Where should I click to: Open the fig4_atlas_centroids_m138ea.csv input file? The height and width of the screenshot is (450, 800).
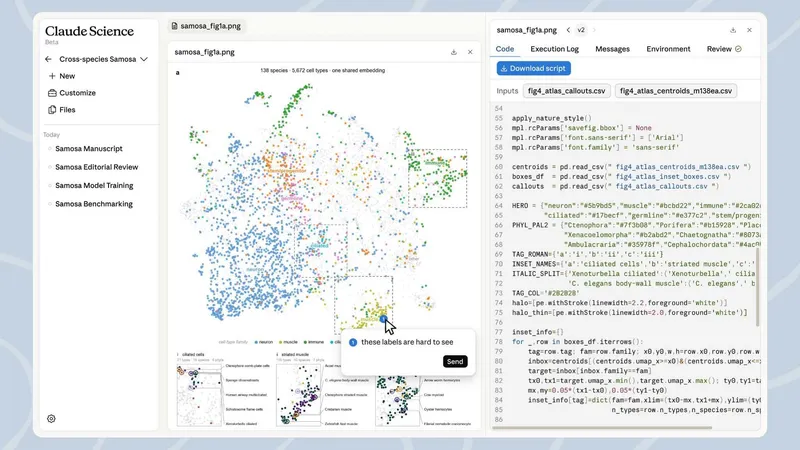pos(676,91)
